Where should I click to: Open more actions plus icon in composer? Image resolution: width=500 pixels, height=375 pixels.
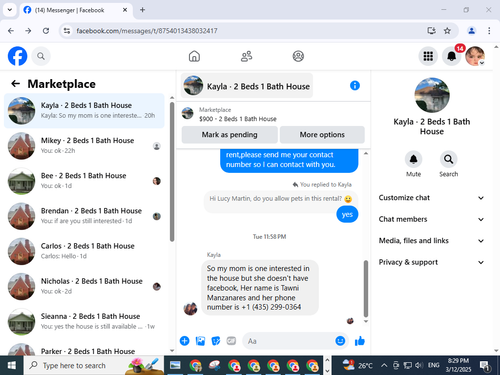pyautogui.click(x=184, y=341)
